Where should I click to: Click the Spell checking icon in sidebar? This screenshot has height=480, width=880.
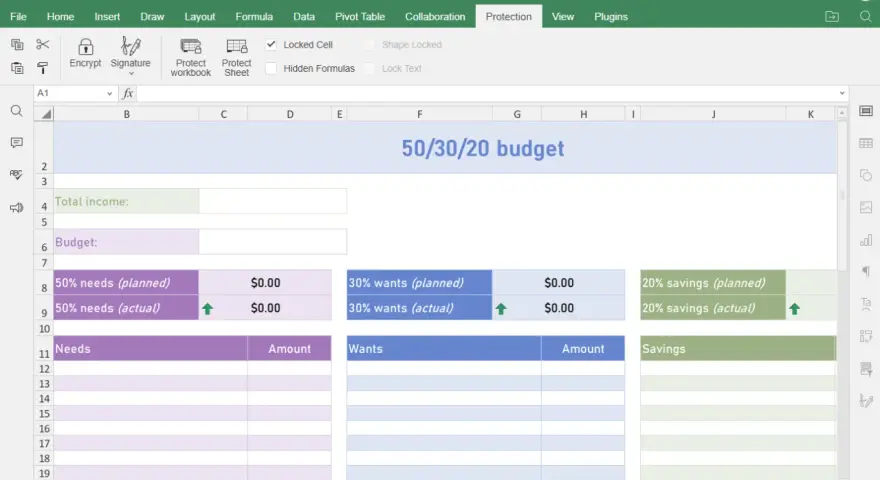17,175
